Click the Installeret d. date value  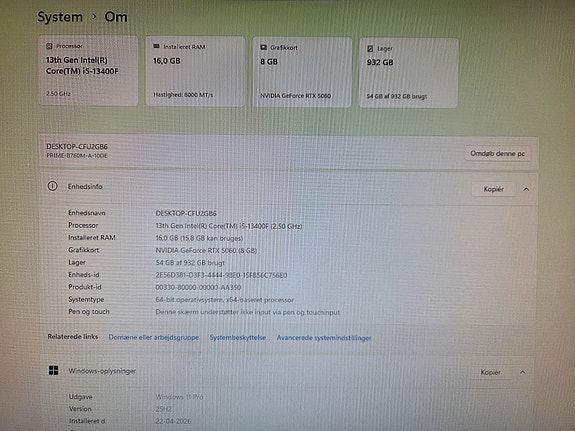(173, 421)
